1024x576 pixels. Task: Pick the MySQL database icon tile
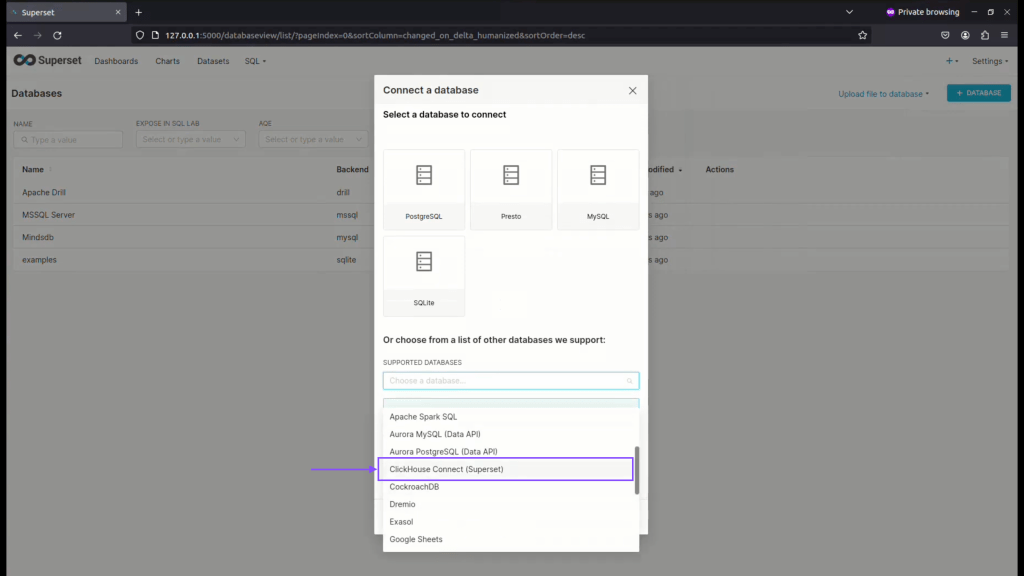(x=598, y=189)
